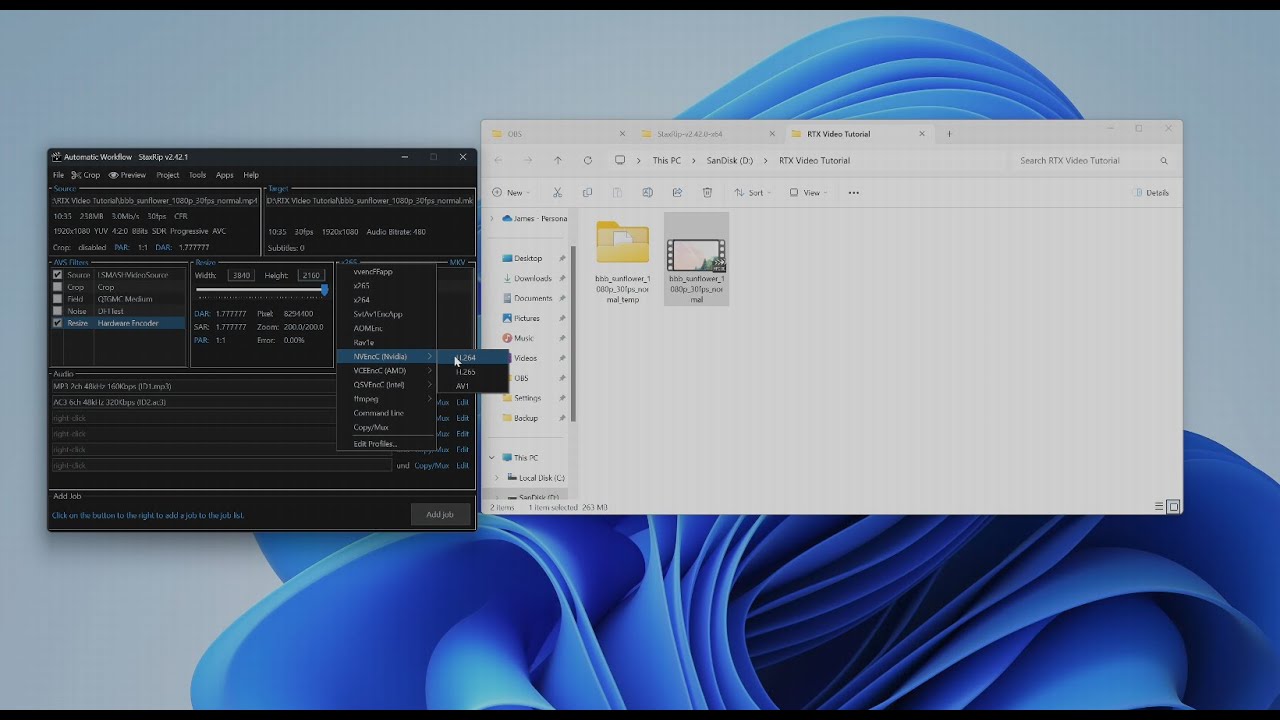
Task: Click the Details button in Explorer
Action: click(1152, 193)
